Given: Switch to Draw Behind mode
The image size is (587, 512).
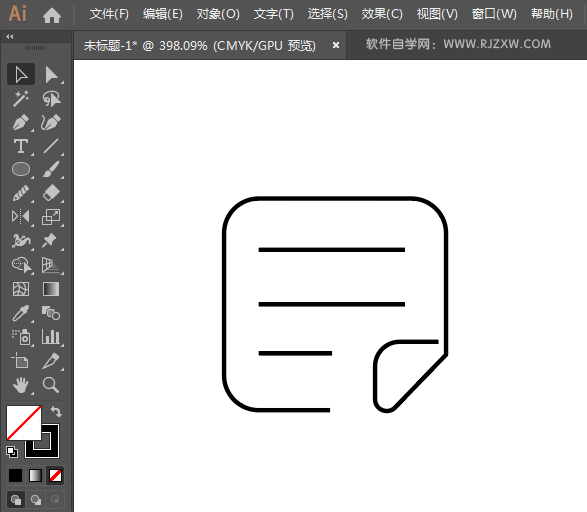Looking at the screenshot, I should point(36,500).
